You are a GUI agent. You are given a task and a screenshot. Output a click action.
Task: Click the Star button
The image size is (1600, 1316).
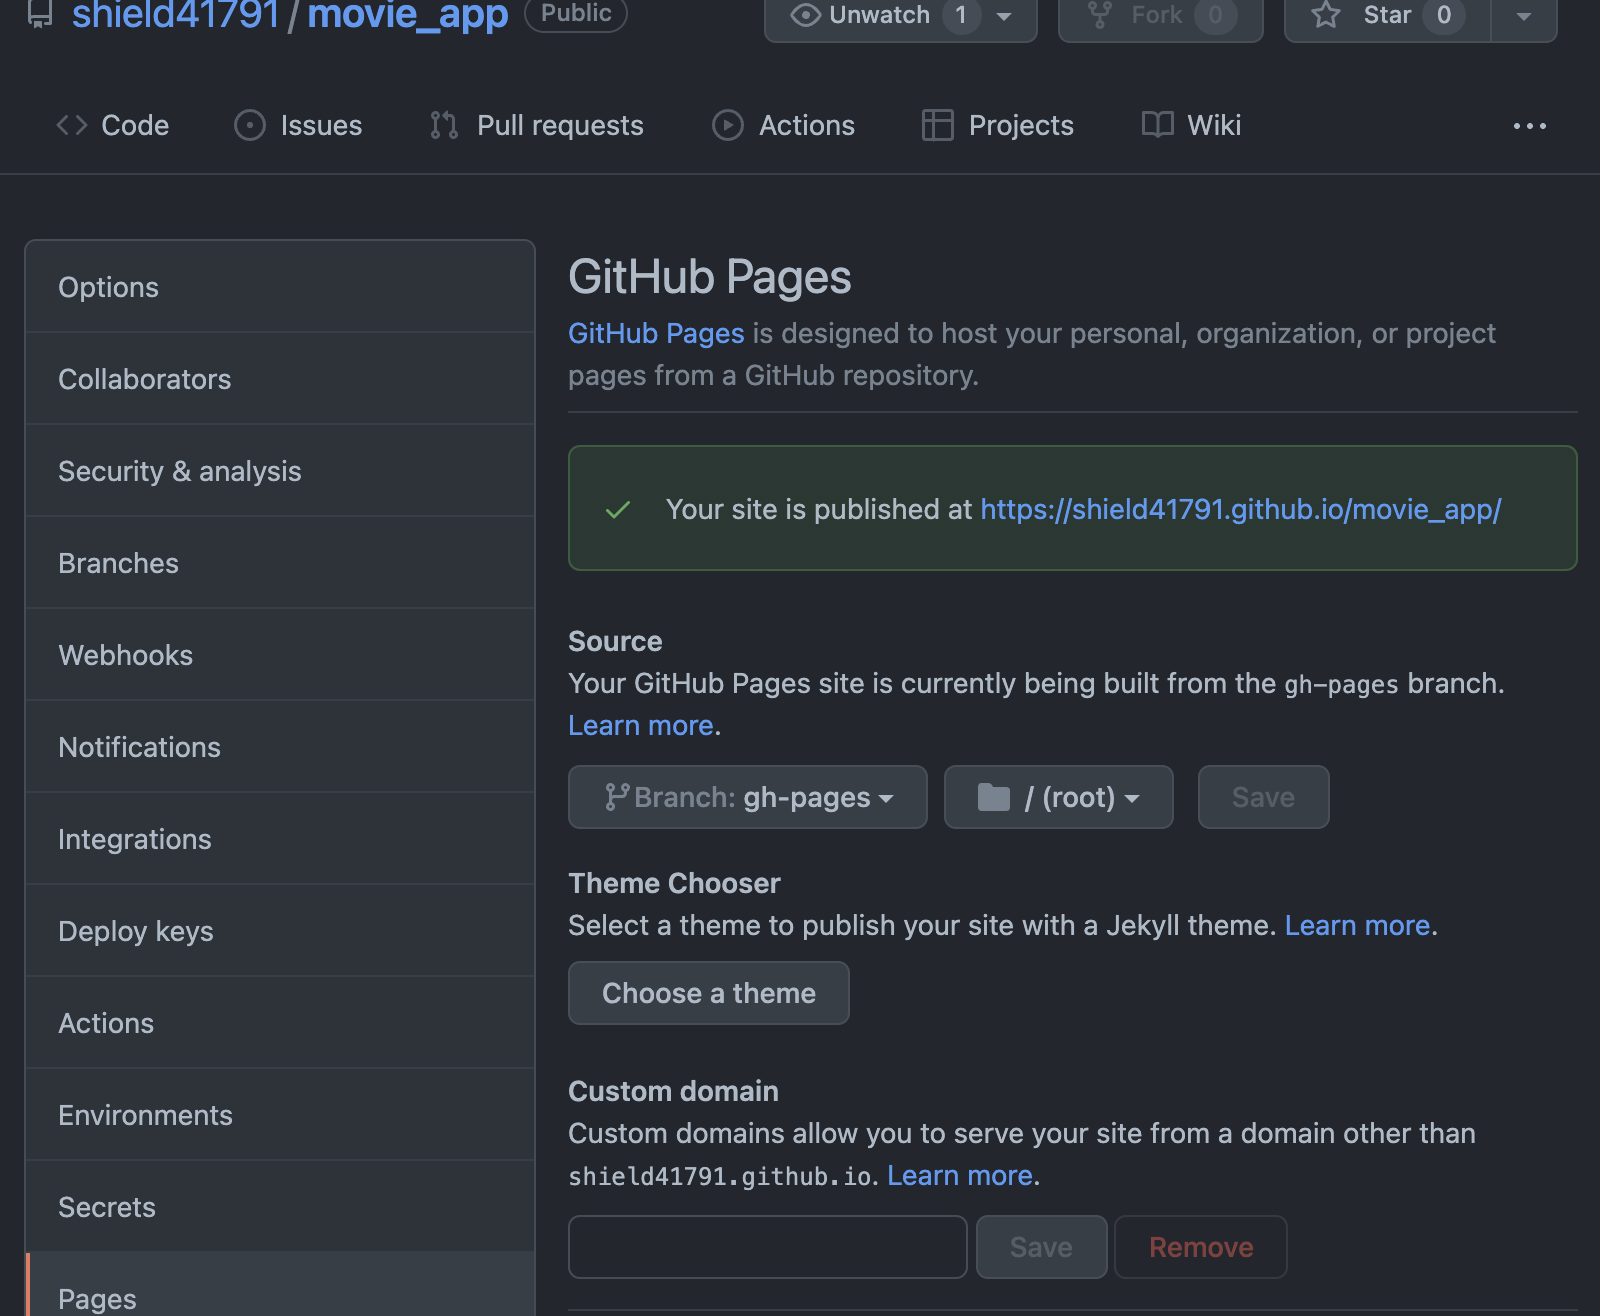click(x=1388, y=16)
